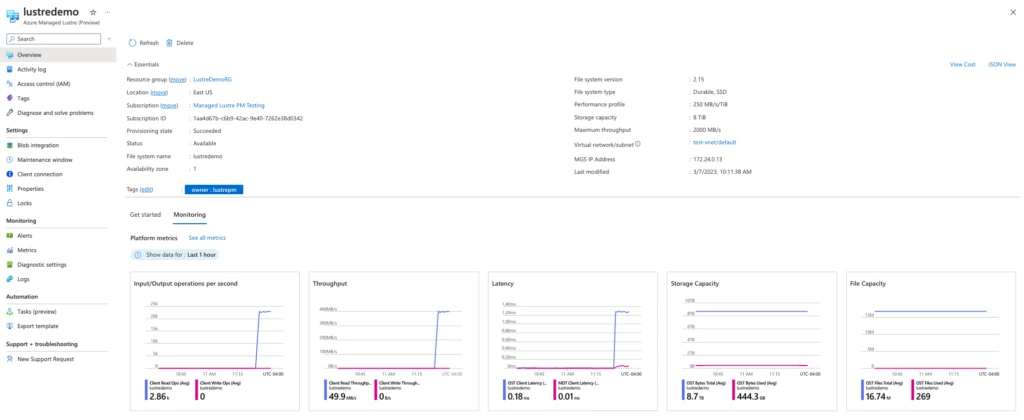
Task: Click the Tasks (preview) icon
Action: click(10, 312)
